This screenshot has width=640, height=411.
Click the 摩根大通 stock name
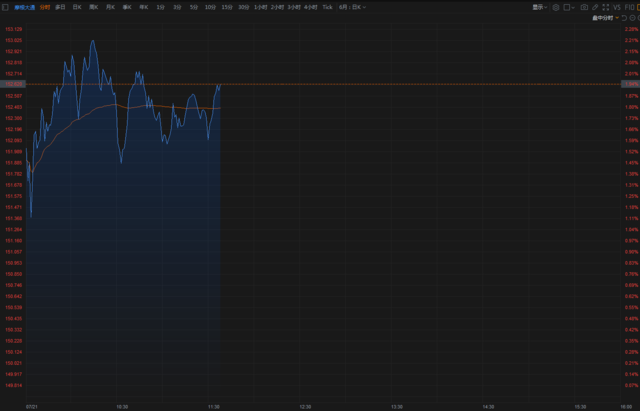24,7
